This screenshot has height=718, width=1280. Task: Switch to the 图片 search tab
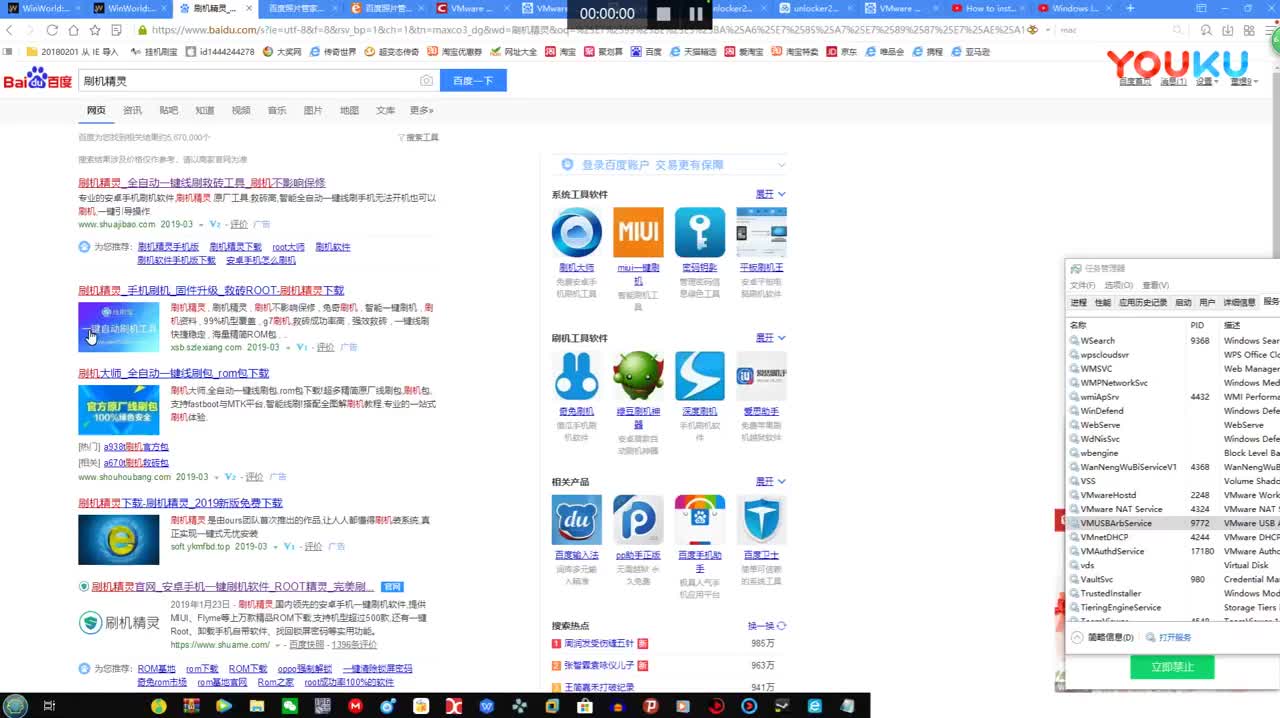pyautogui.click(x=313, y=110)
